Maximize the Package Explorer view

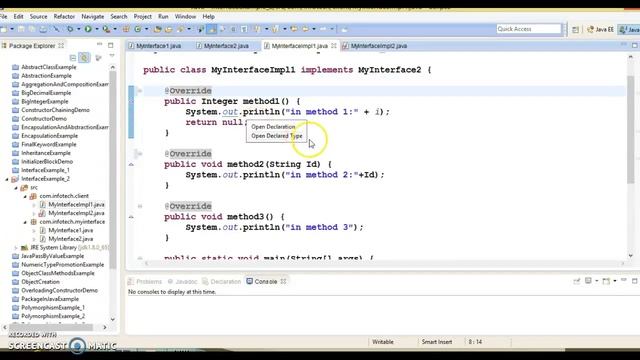(111, 45)
